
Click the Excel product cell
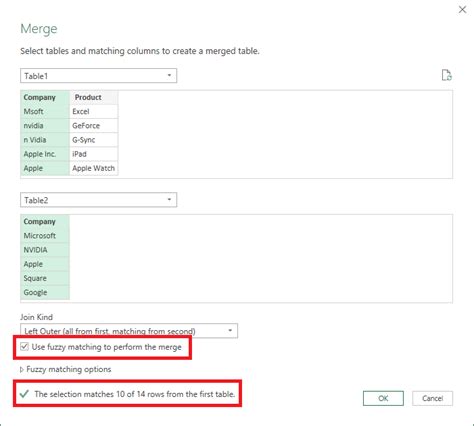tap(94, 111)
